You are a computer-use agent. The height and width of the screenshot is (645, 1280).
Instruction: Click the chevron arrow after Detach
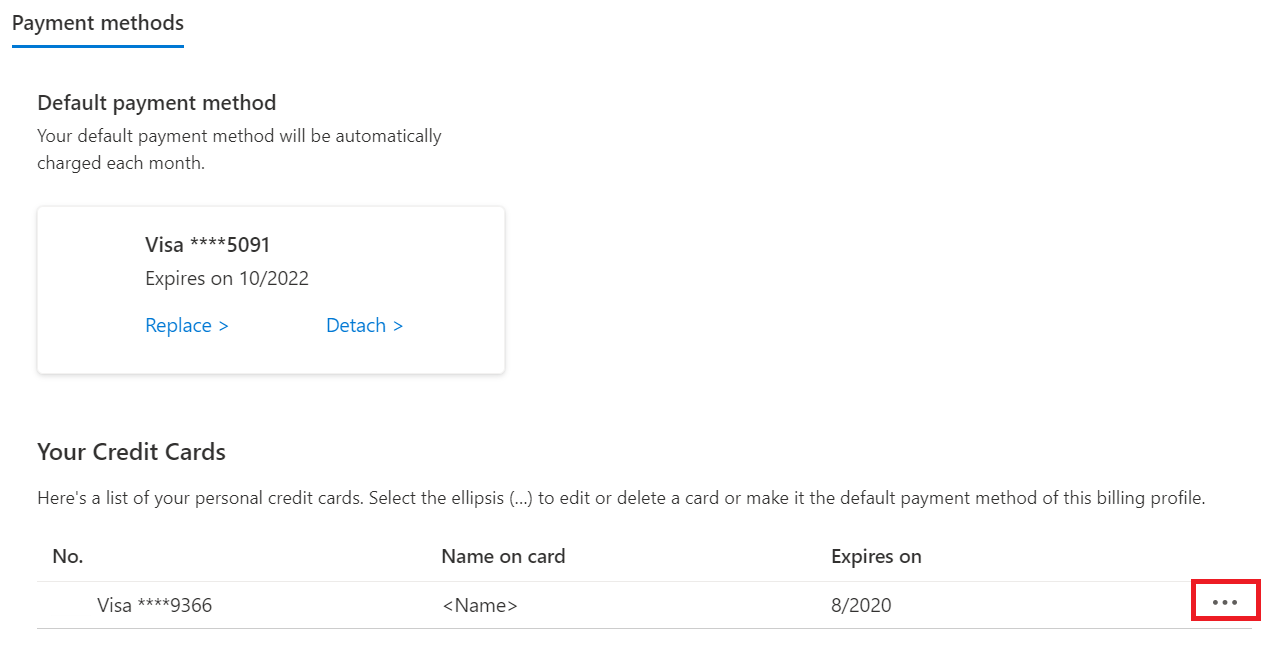click(x=398, y=326)
